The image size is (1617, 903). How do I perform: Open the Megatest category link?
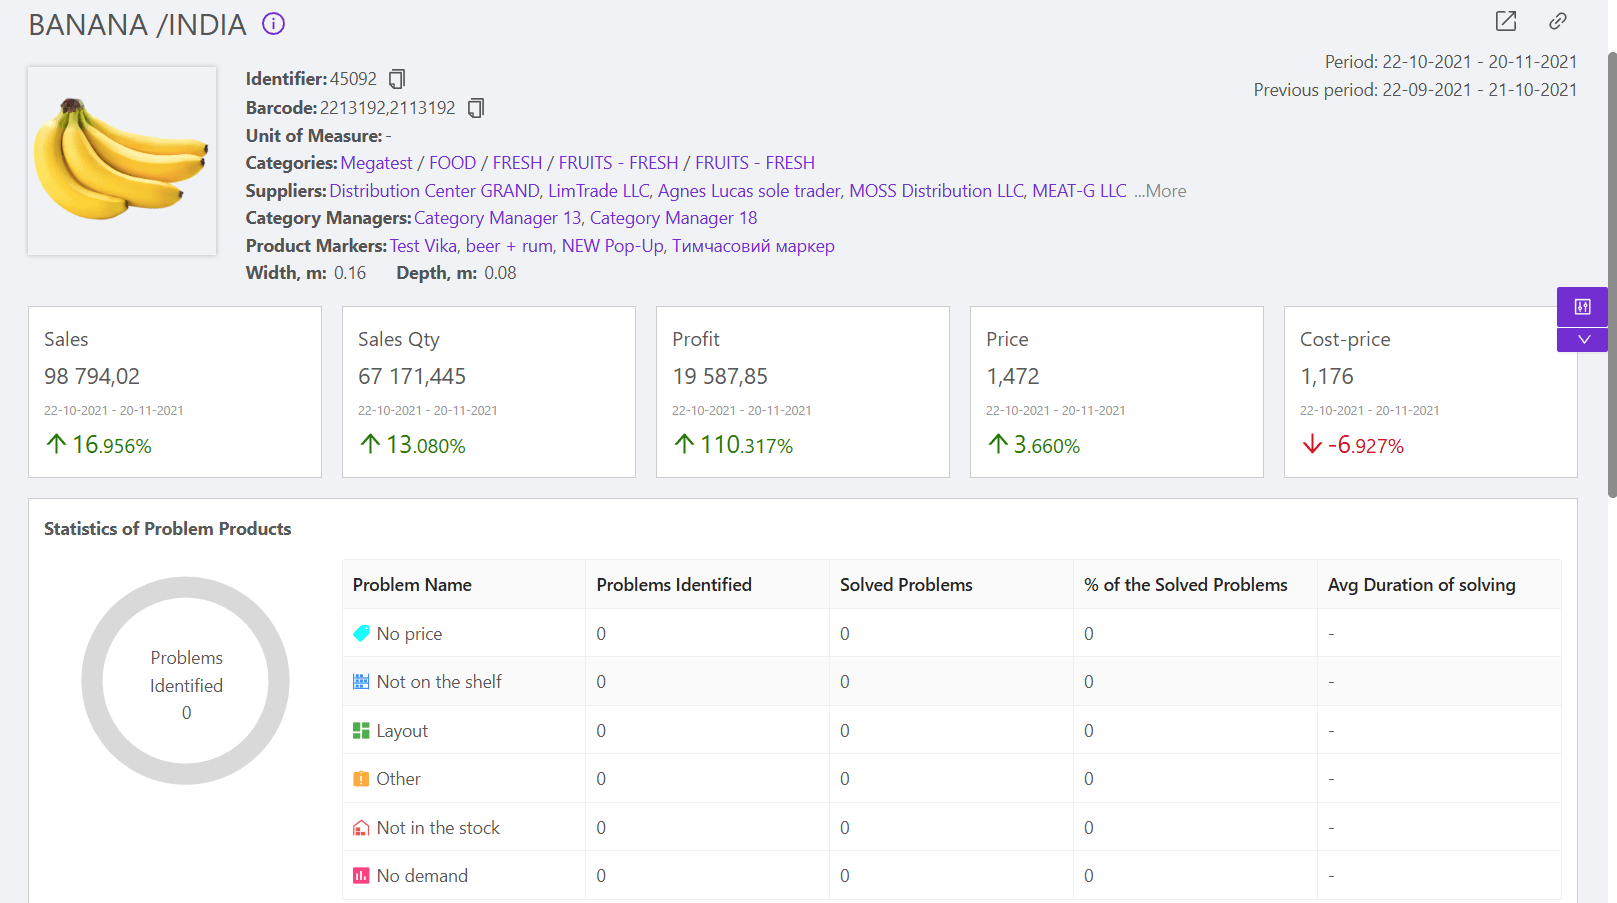tap(376, 163)
